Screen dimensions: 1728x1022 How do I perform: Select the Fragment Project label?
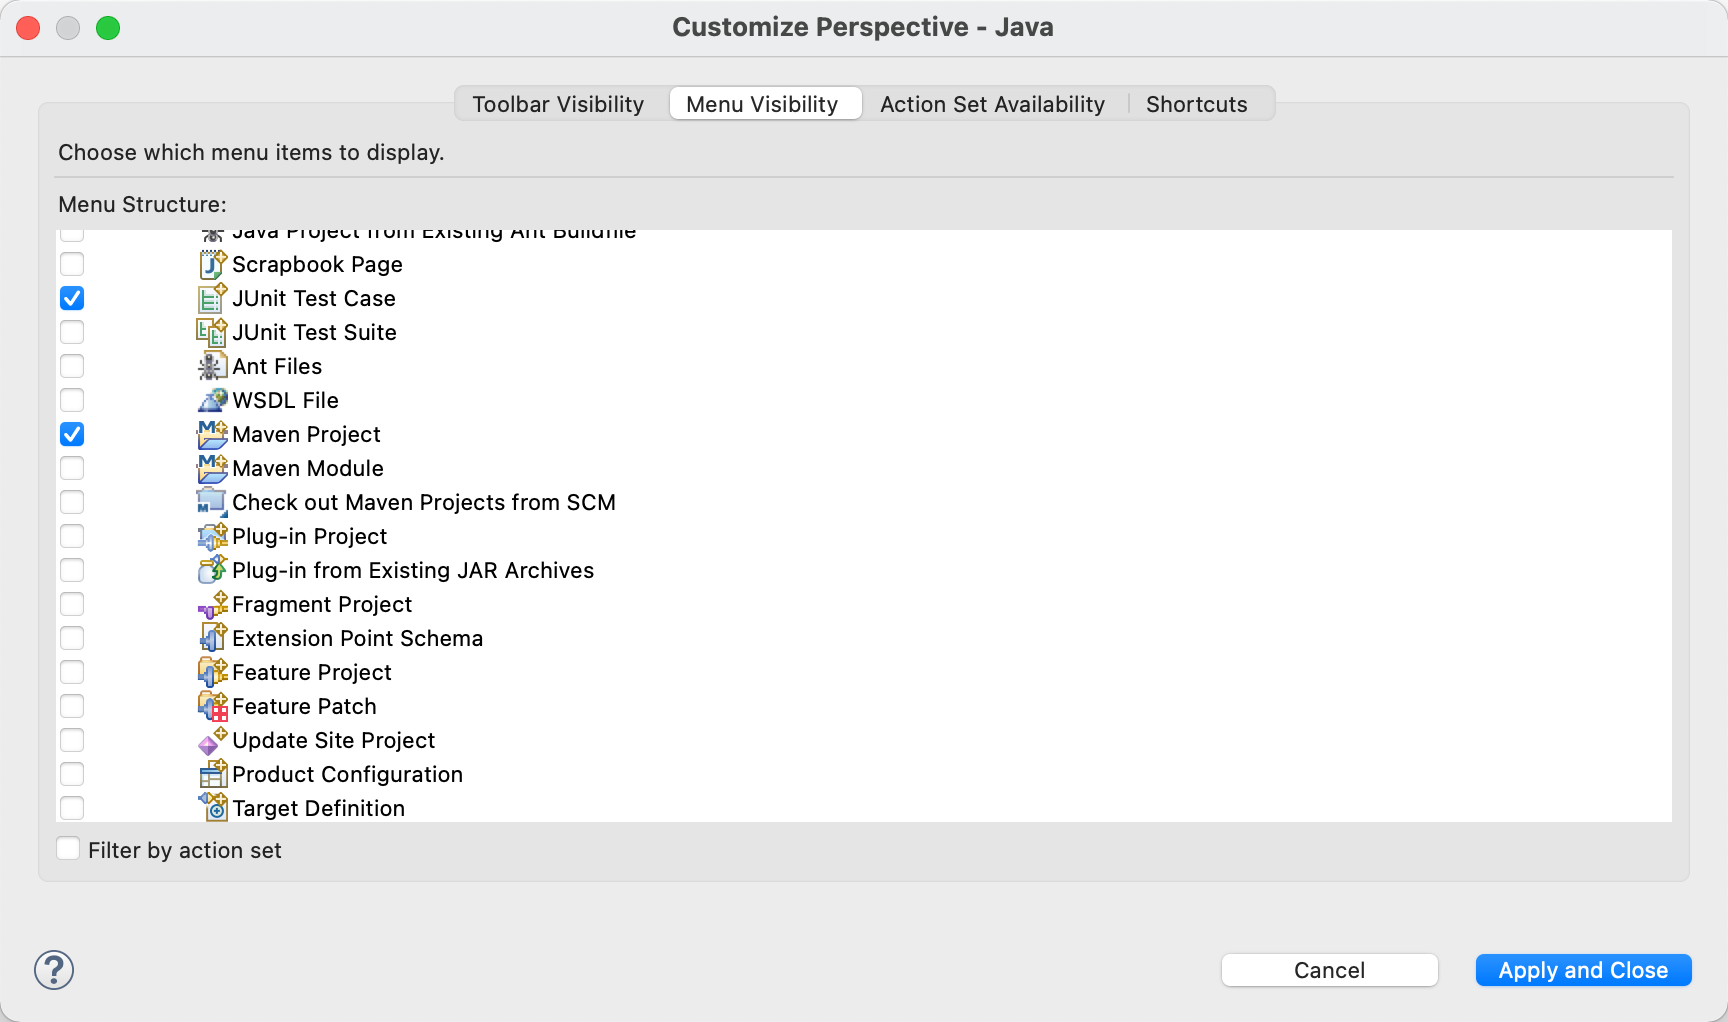[322, 604]
